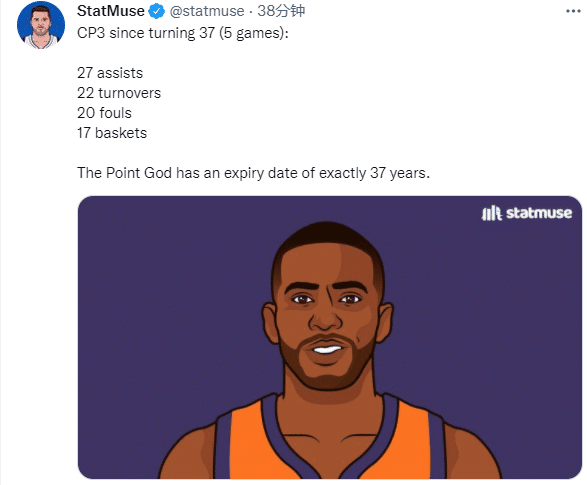Open the three-dot more options menu

[x=573, y=12]
